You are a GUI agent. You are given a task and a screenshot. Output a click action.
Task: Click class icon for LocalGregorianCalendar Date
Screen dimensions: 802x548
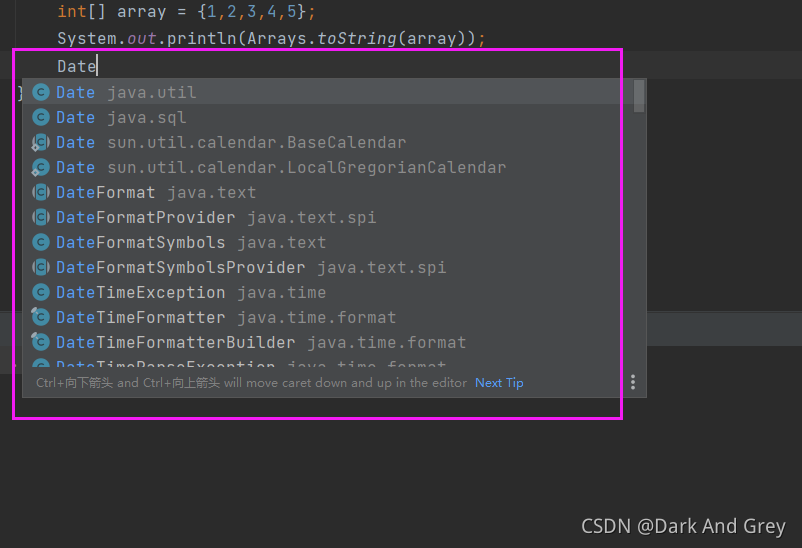click(x=41, y=167)
